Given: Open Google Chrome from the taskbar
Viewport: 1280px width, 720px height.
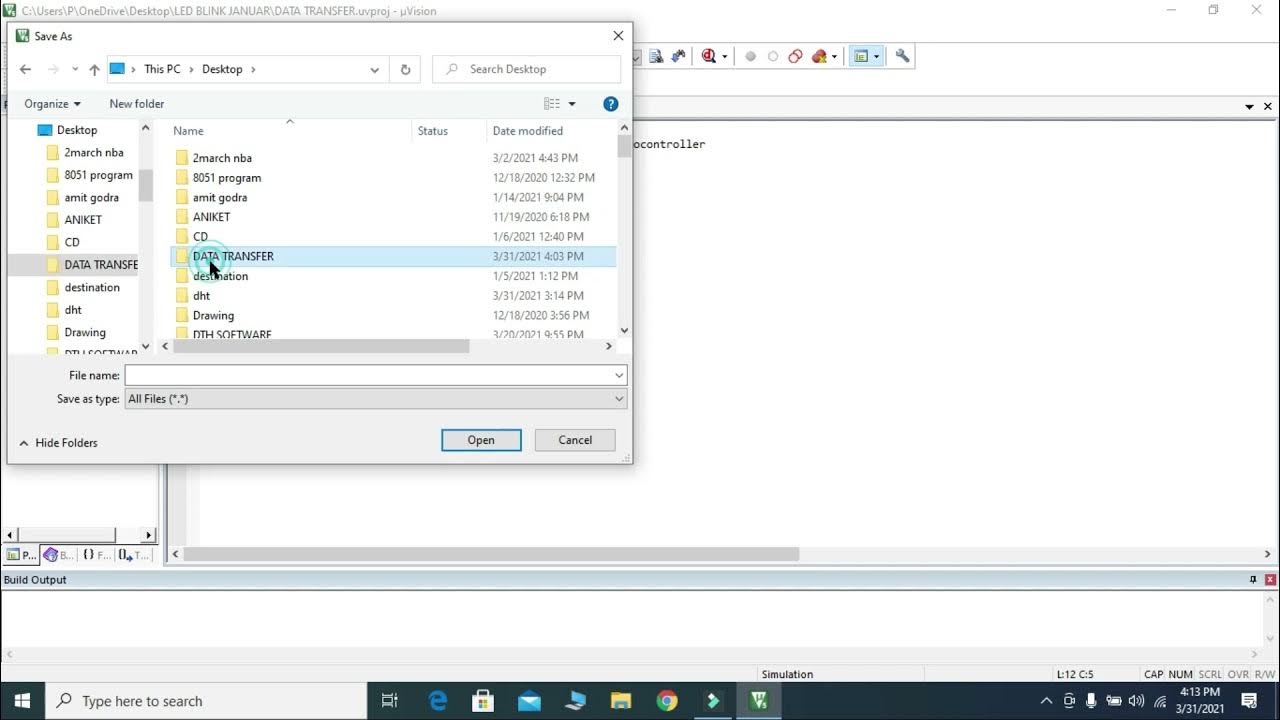Looking at the screenshot, I should 667,701.
